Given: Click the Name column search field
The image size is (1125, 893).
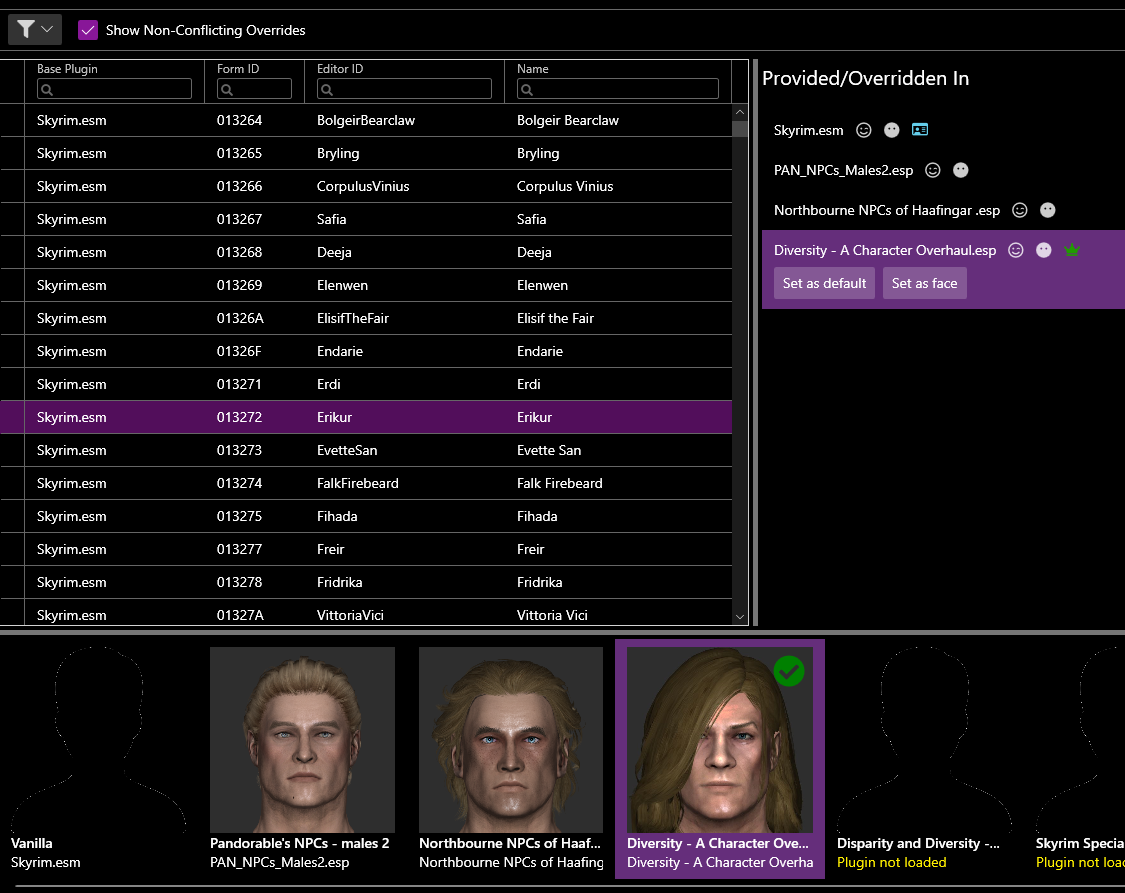Looking at the screenshot, I should click(617, 89).
